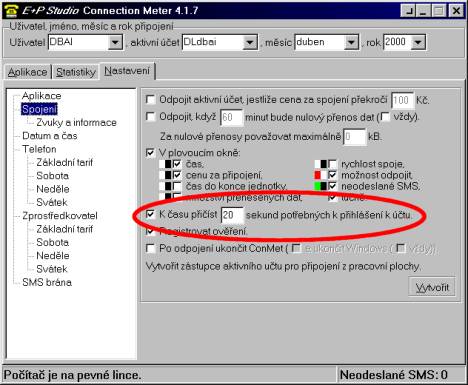Select Aplikace in the settings tree
Viewport: 468px width, 385px height.
(41, 96)
